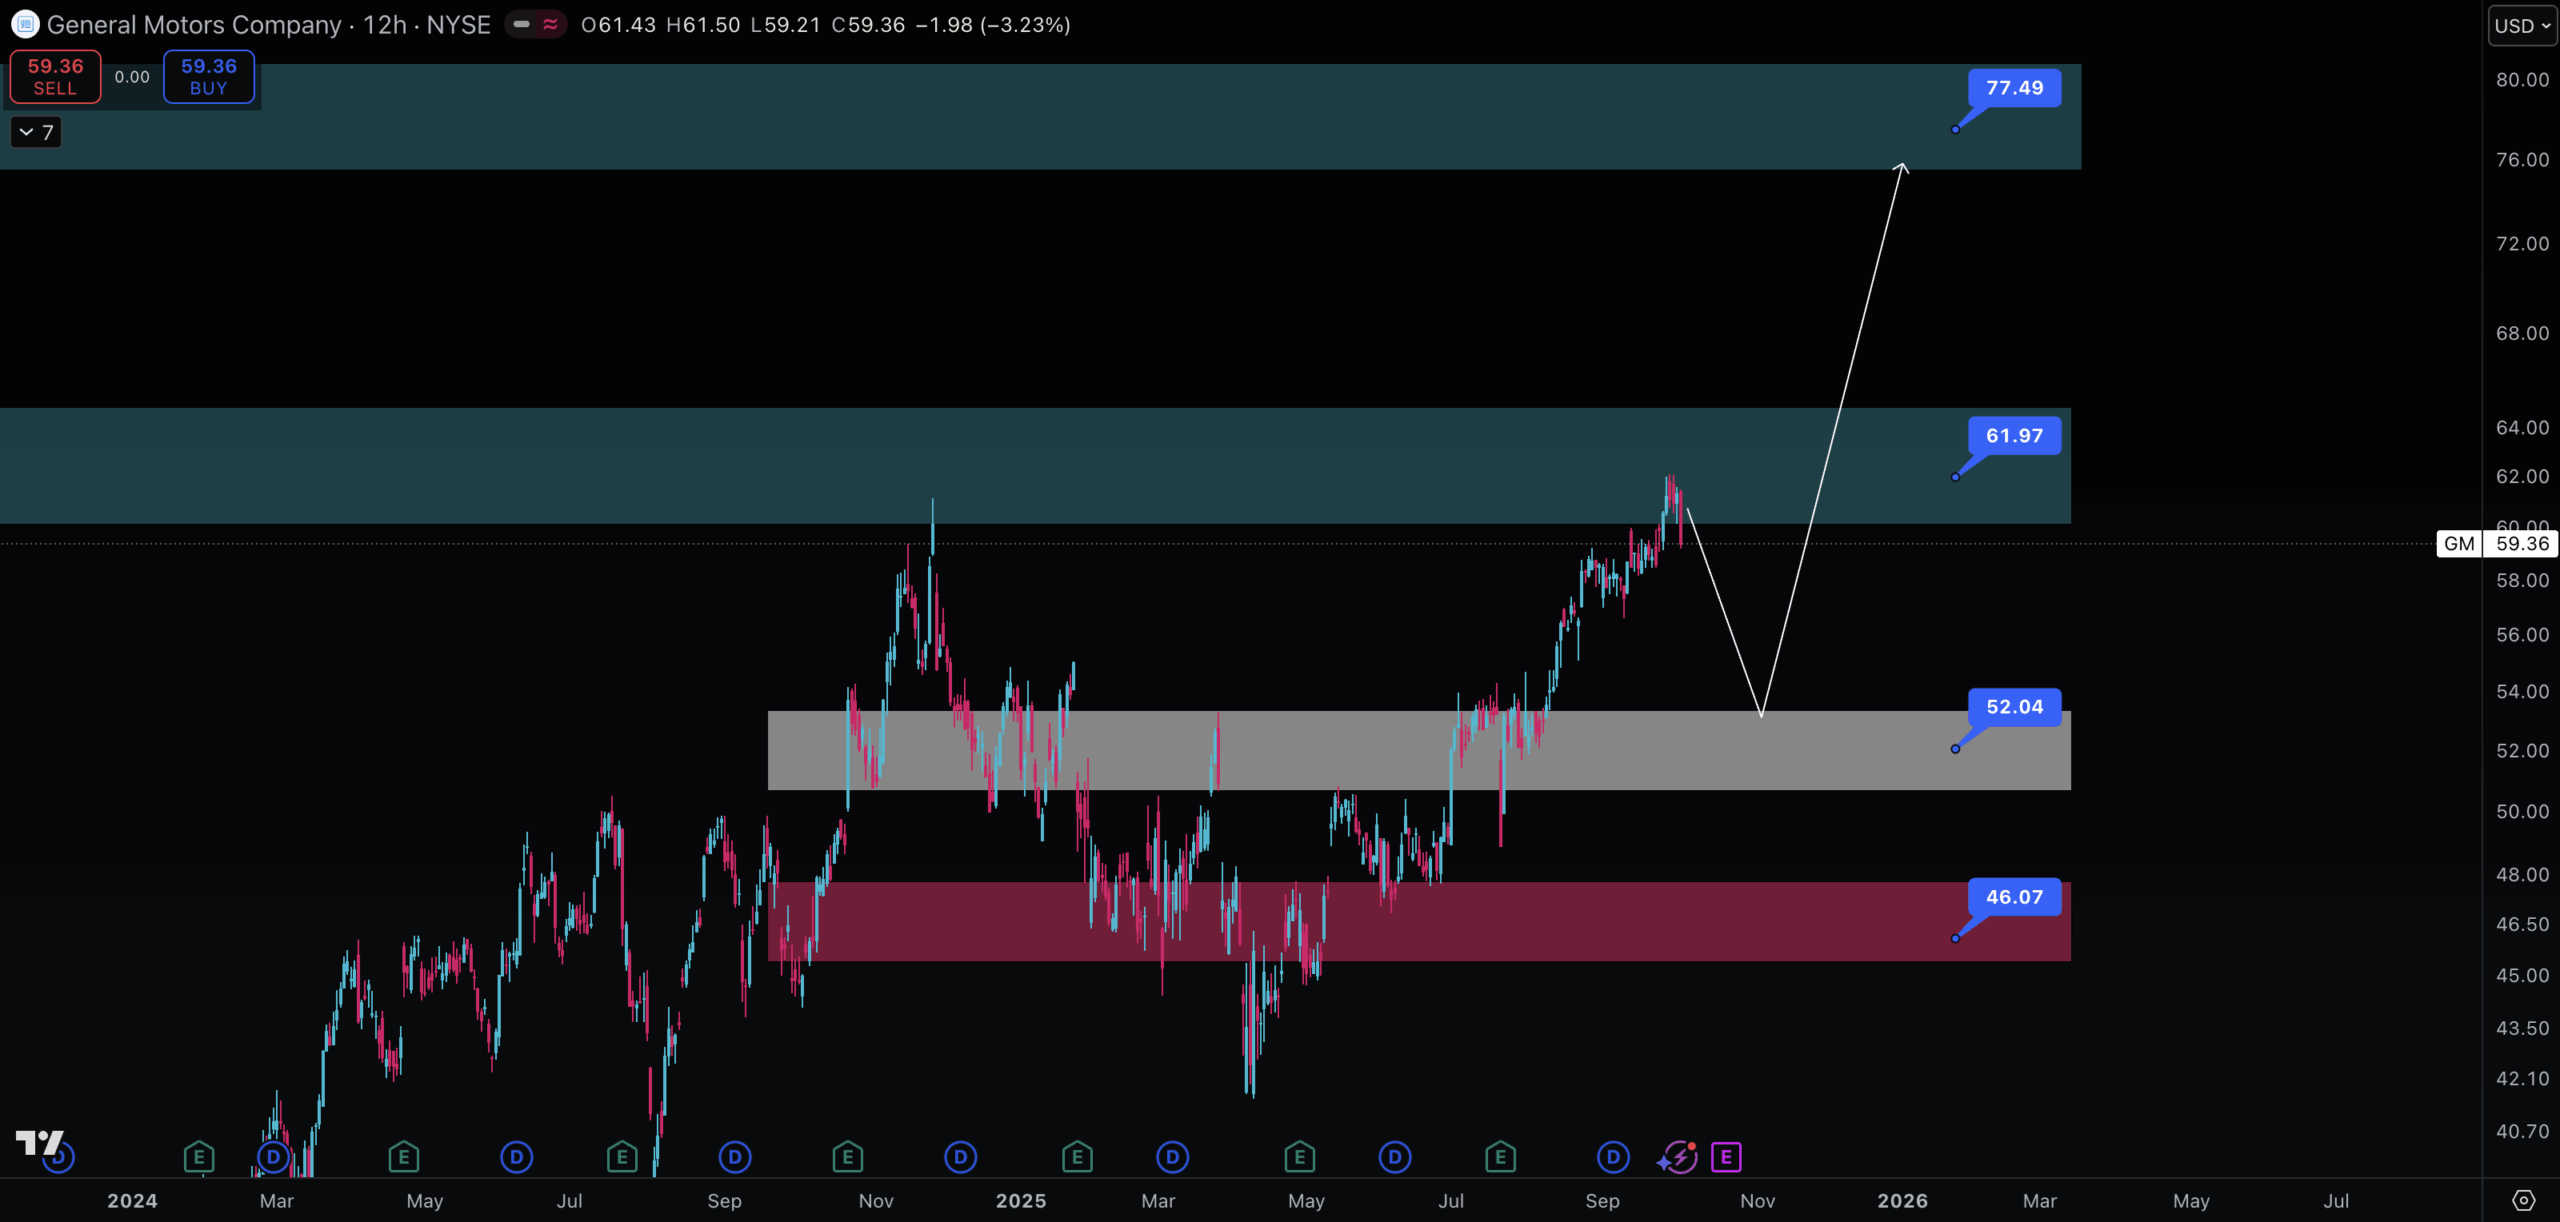
Task: Toggle the gray dash market status pill
Action: pyautogui.click(x=521, y=24)
